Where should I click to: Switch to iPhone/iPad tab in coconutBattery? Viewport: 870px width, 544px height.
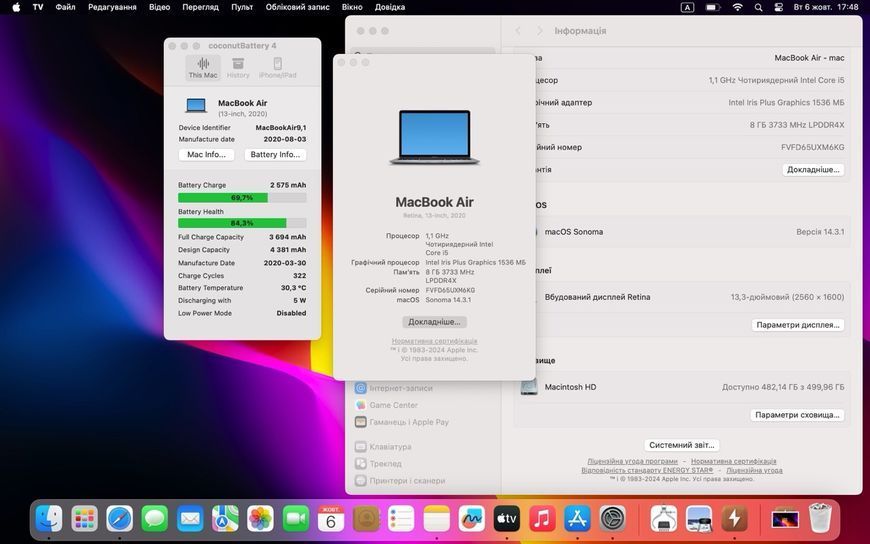[x=277, y=68]
